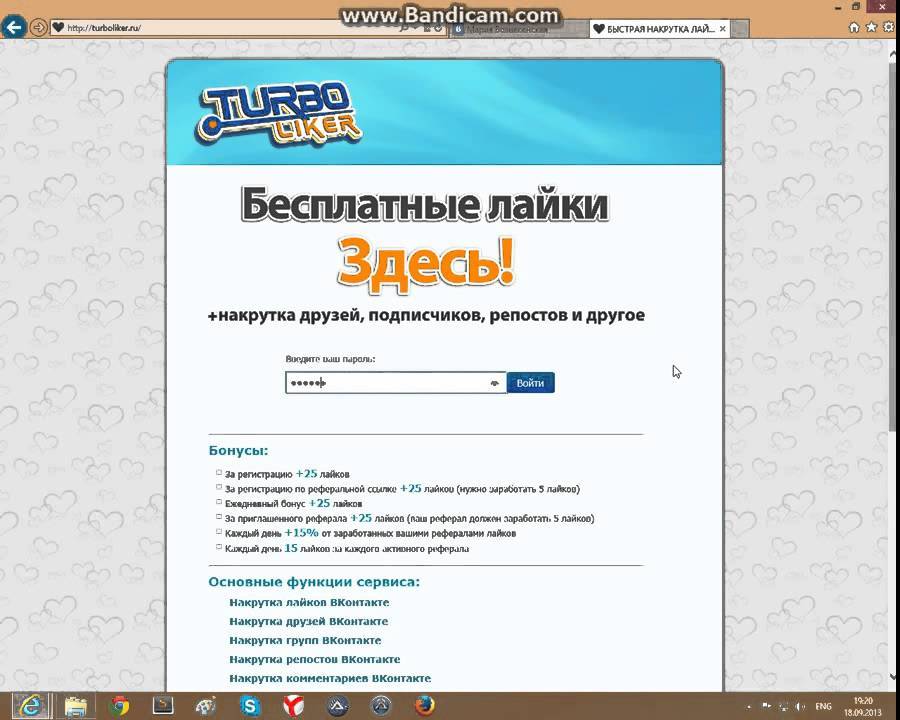The height and width of the screenshot is (720, 900).
Task: Click the Бонусы: heading text
Action: pyautogui.click(x=238, y=451)
